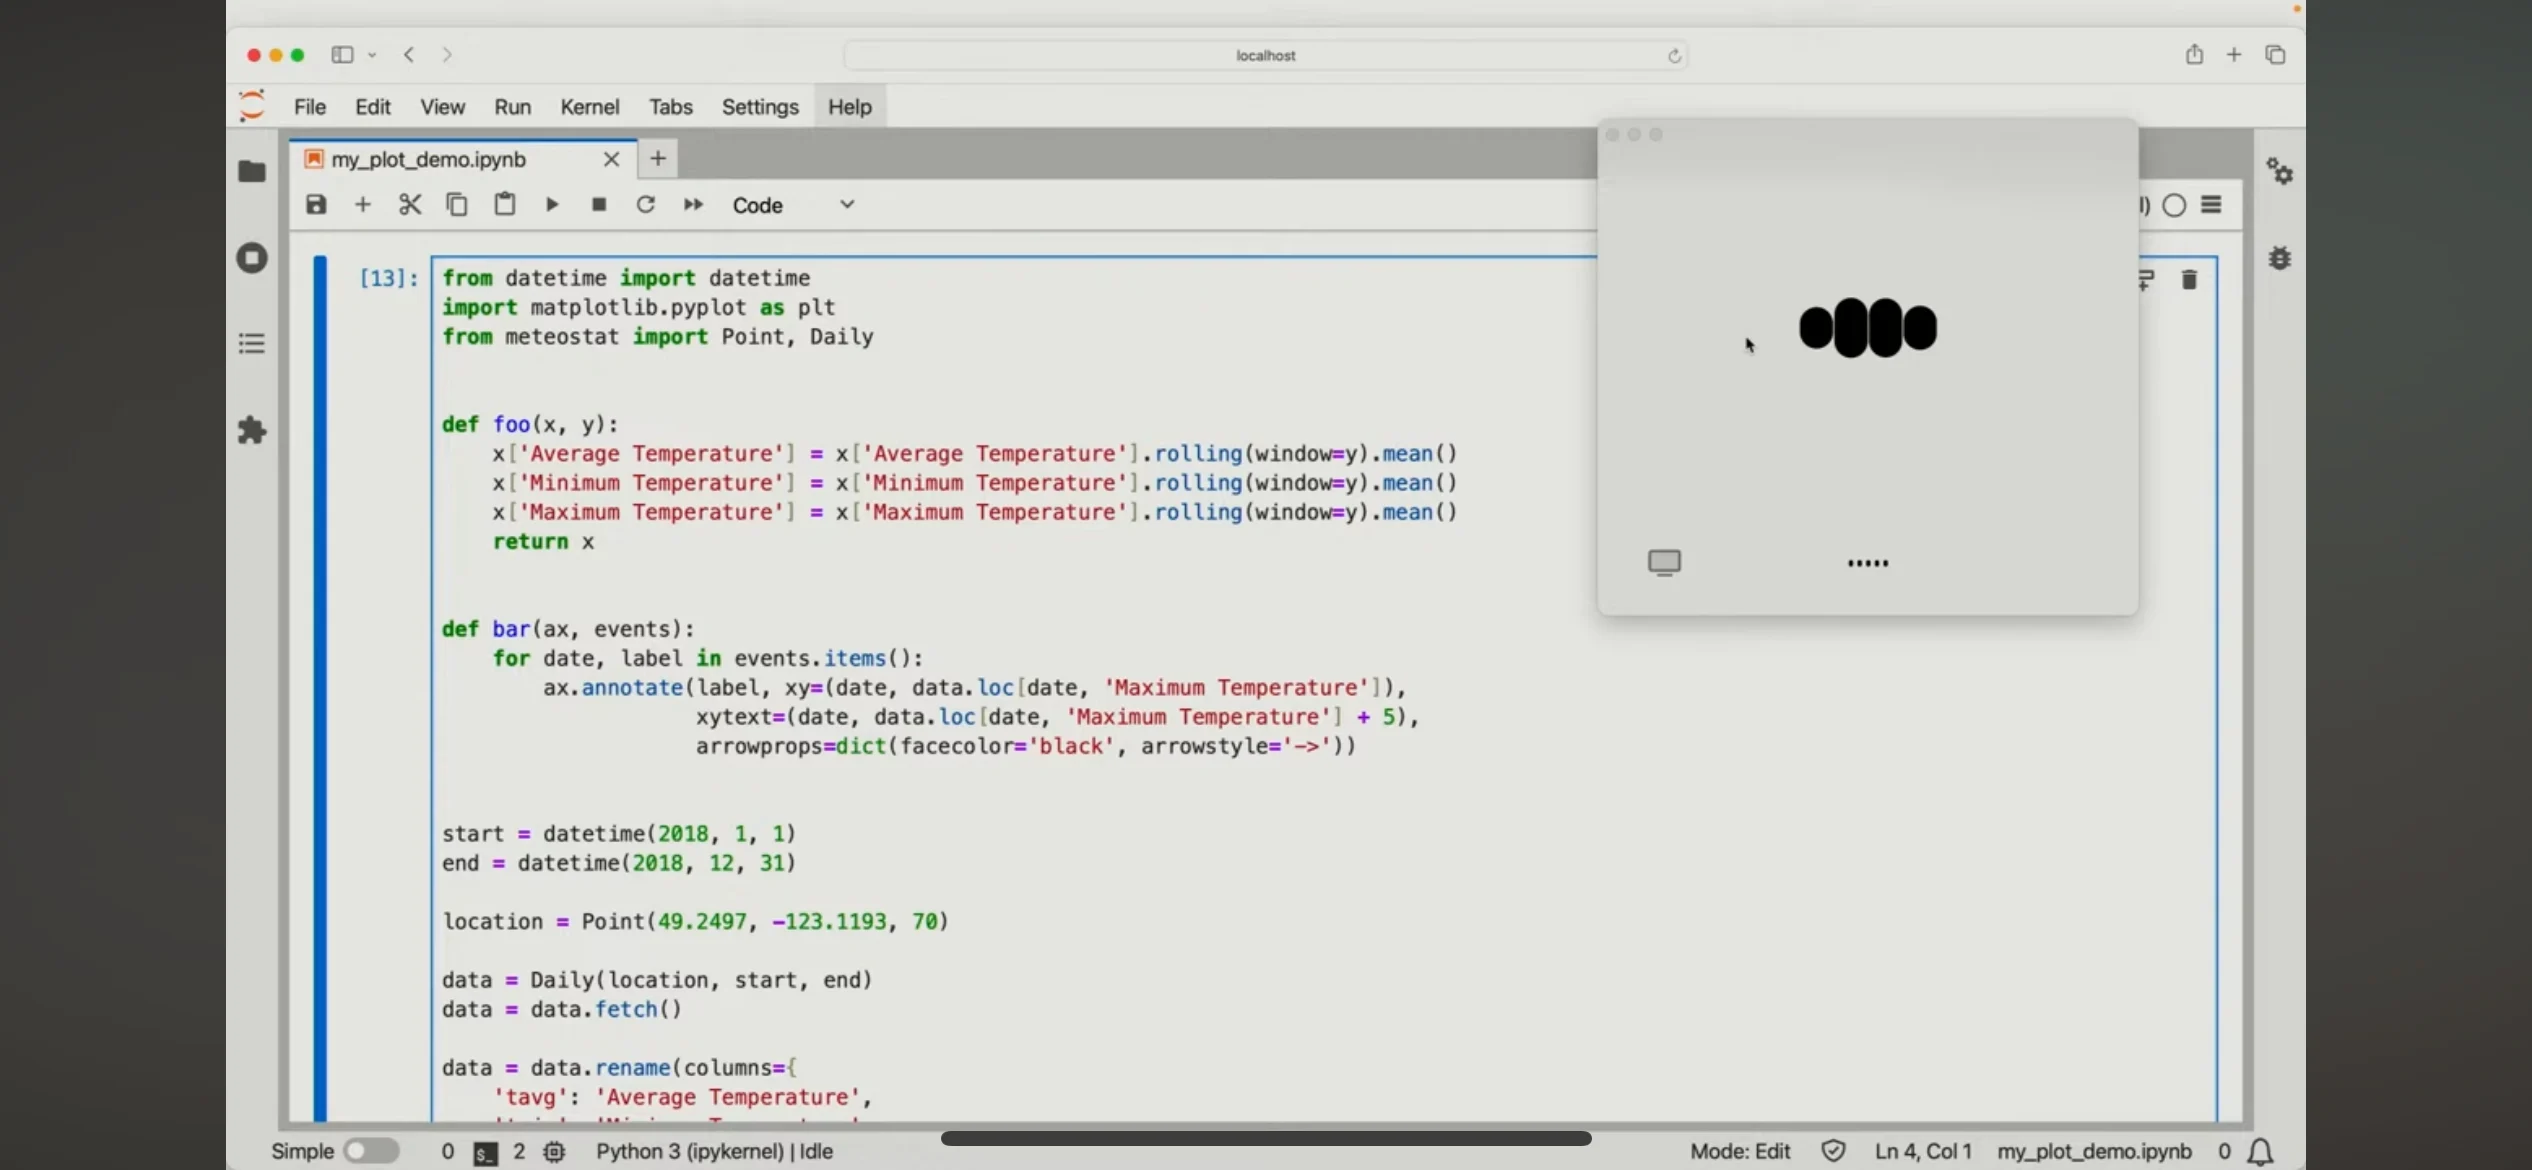The height and width of the screenshot is (1170, 2532).
Task: Restart kernel and run all cells
Action: 693,205
